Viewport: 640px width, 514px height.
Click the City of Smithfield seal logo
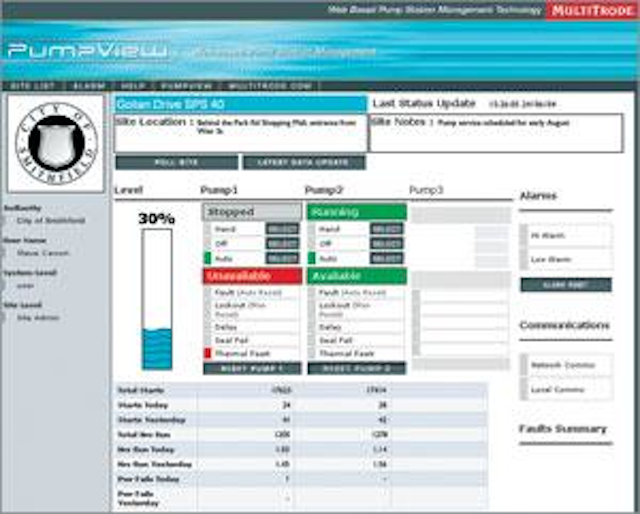56,143
